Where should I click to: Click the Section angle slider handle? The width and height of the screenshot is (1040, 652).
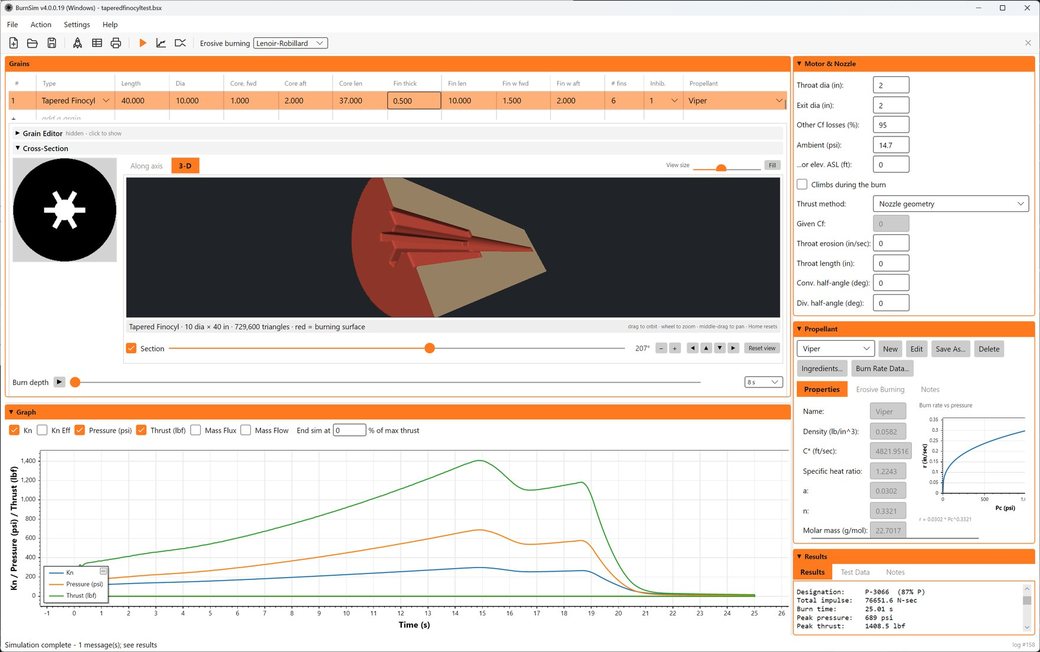pyautogui.click(x=430, y=348)
